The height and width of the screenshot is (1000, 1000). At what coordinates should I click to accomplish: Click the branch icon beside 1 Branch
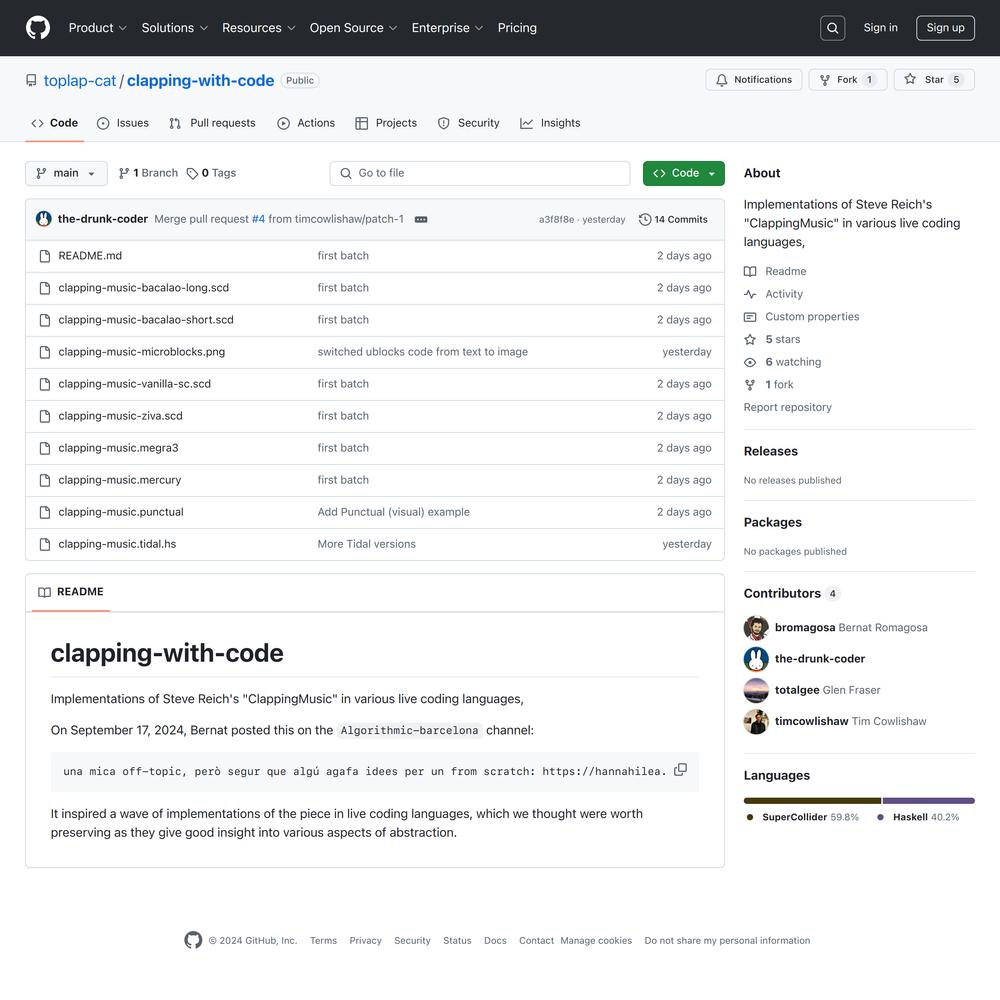click(124, 173)
